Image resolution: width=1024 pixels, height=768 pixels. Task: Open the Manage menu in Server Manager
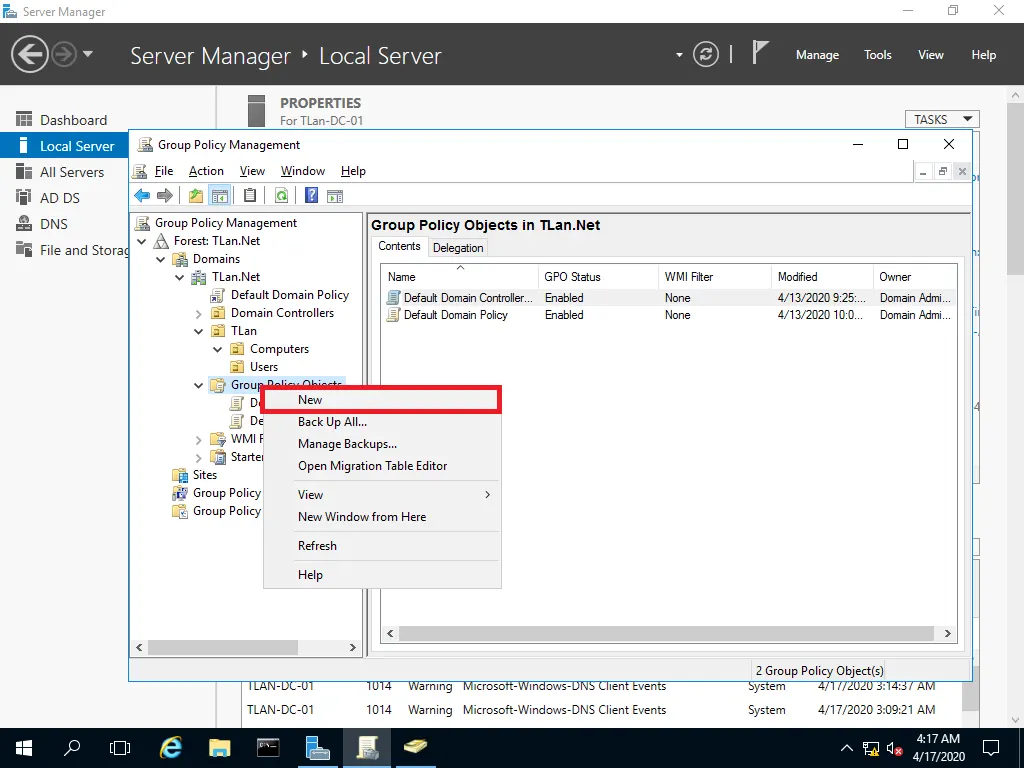(x=817, y=55)
